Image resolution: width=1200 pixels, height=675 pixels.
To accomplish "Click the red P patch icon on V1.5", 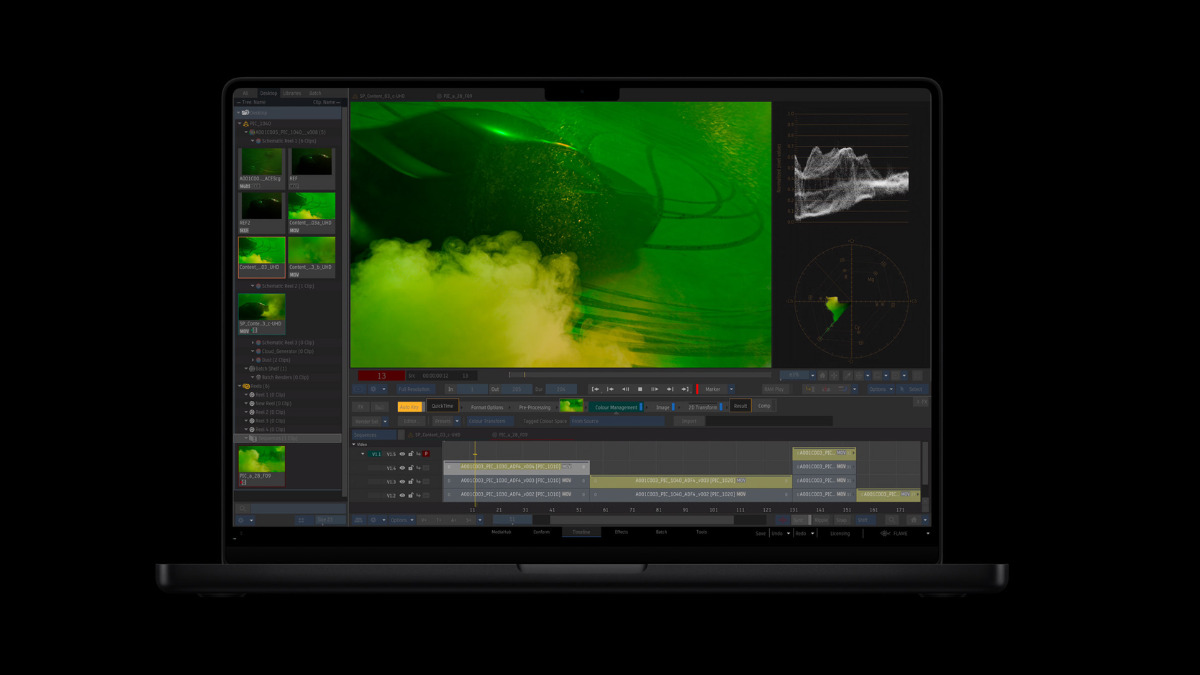I will tap(426, 454).
